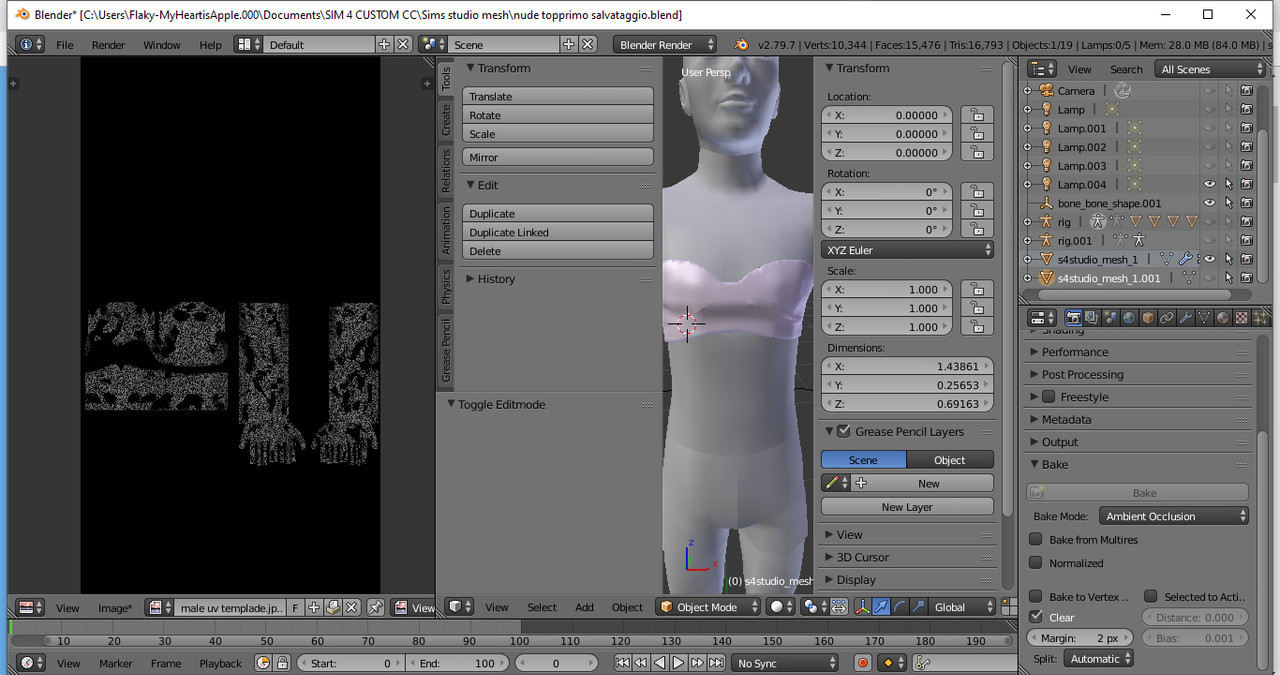The height and width of the screenshot is (675, 1280).
Task: Open the render properties tab (camera icon)
Action: tap(1073, 318)
